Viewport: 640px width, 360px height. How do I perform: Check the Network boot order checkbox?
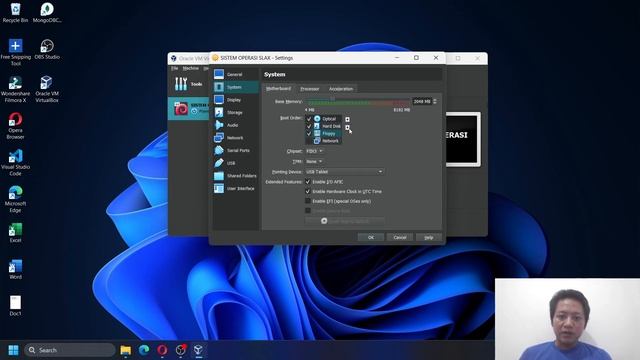coord(309,141)
